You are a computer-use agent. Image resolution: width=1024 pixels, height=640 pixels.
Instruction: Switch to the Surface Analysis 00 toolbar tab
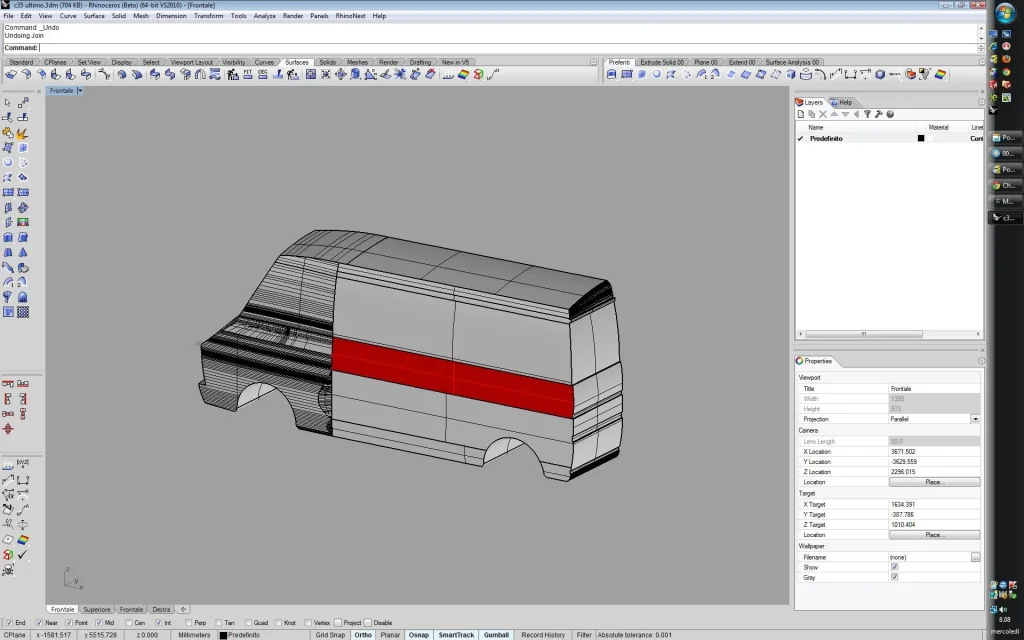[792, 62]
